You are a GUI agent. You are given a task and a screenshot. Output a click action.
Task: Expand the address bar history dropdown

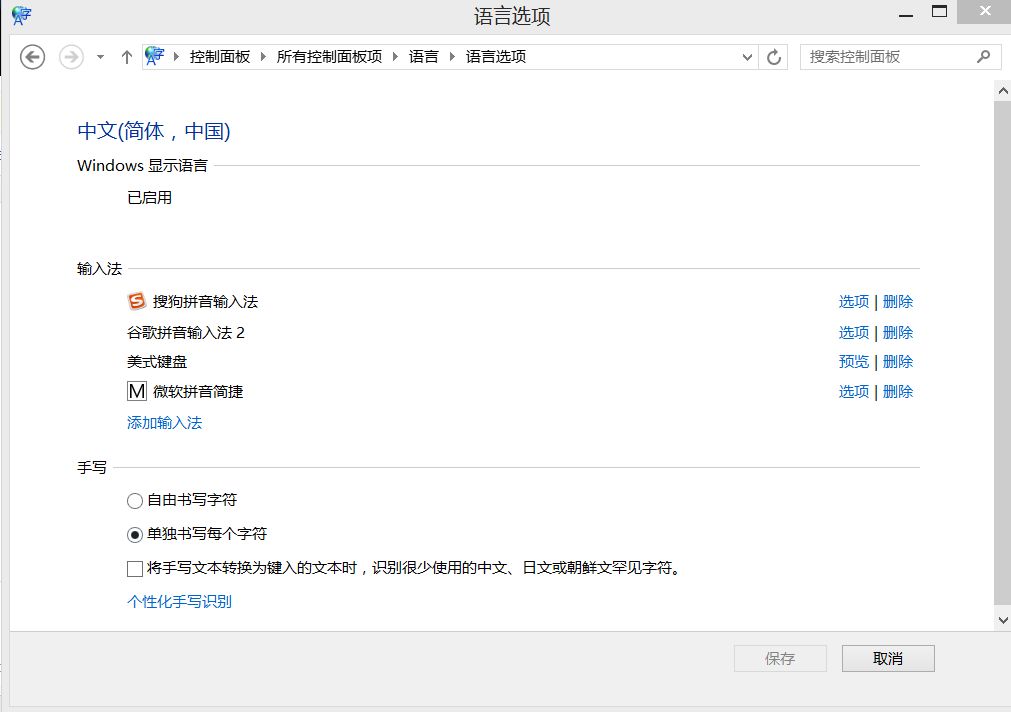point(746,57)
